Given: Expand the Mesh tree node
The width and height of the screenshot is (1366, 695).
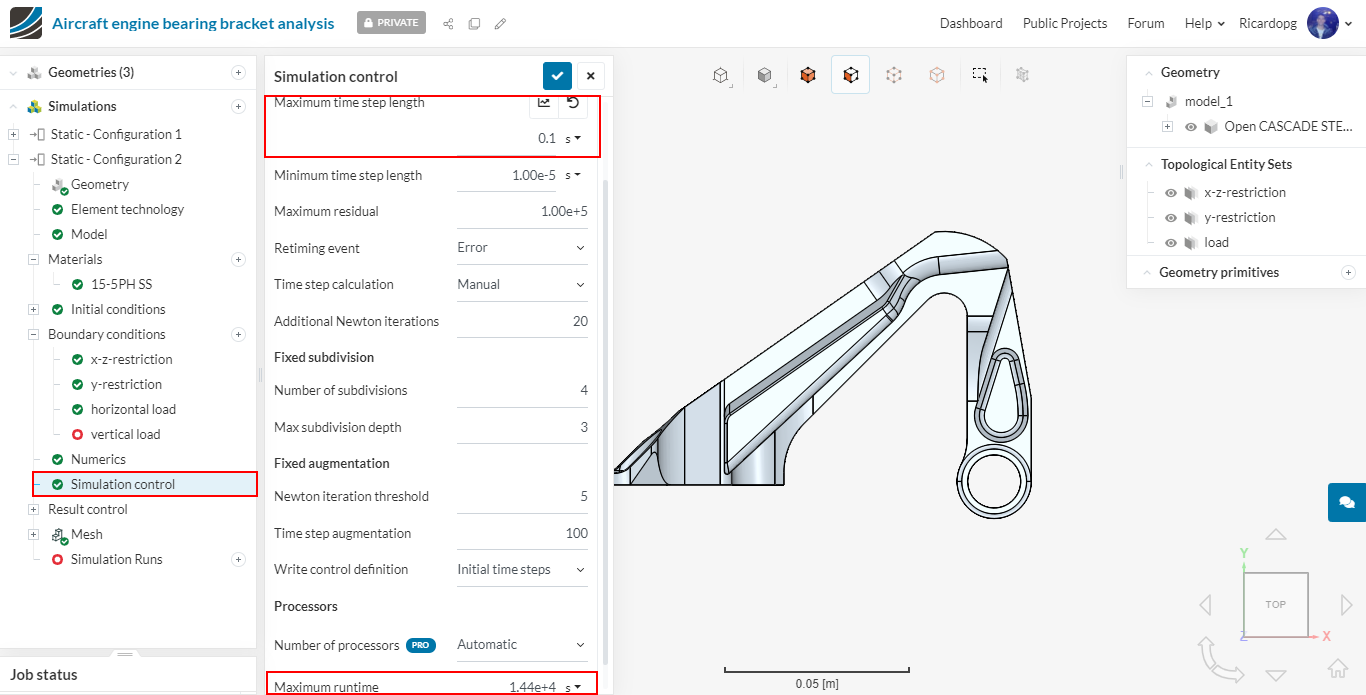Looking at the screenshot, I should pos(33,534).
